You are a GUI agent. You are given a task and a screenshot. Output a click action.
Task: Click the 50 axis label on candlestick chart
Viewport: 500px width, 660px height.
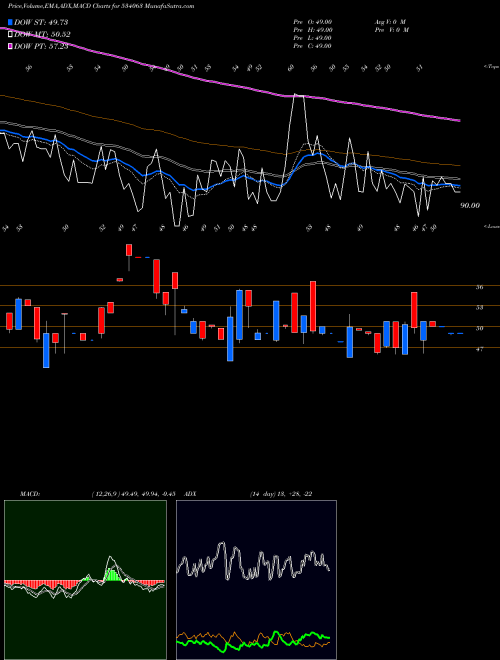(x=479, y=328)
